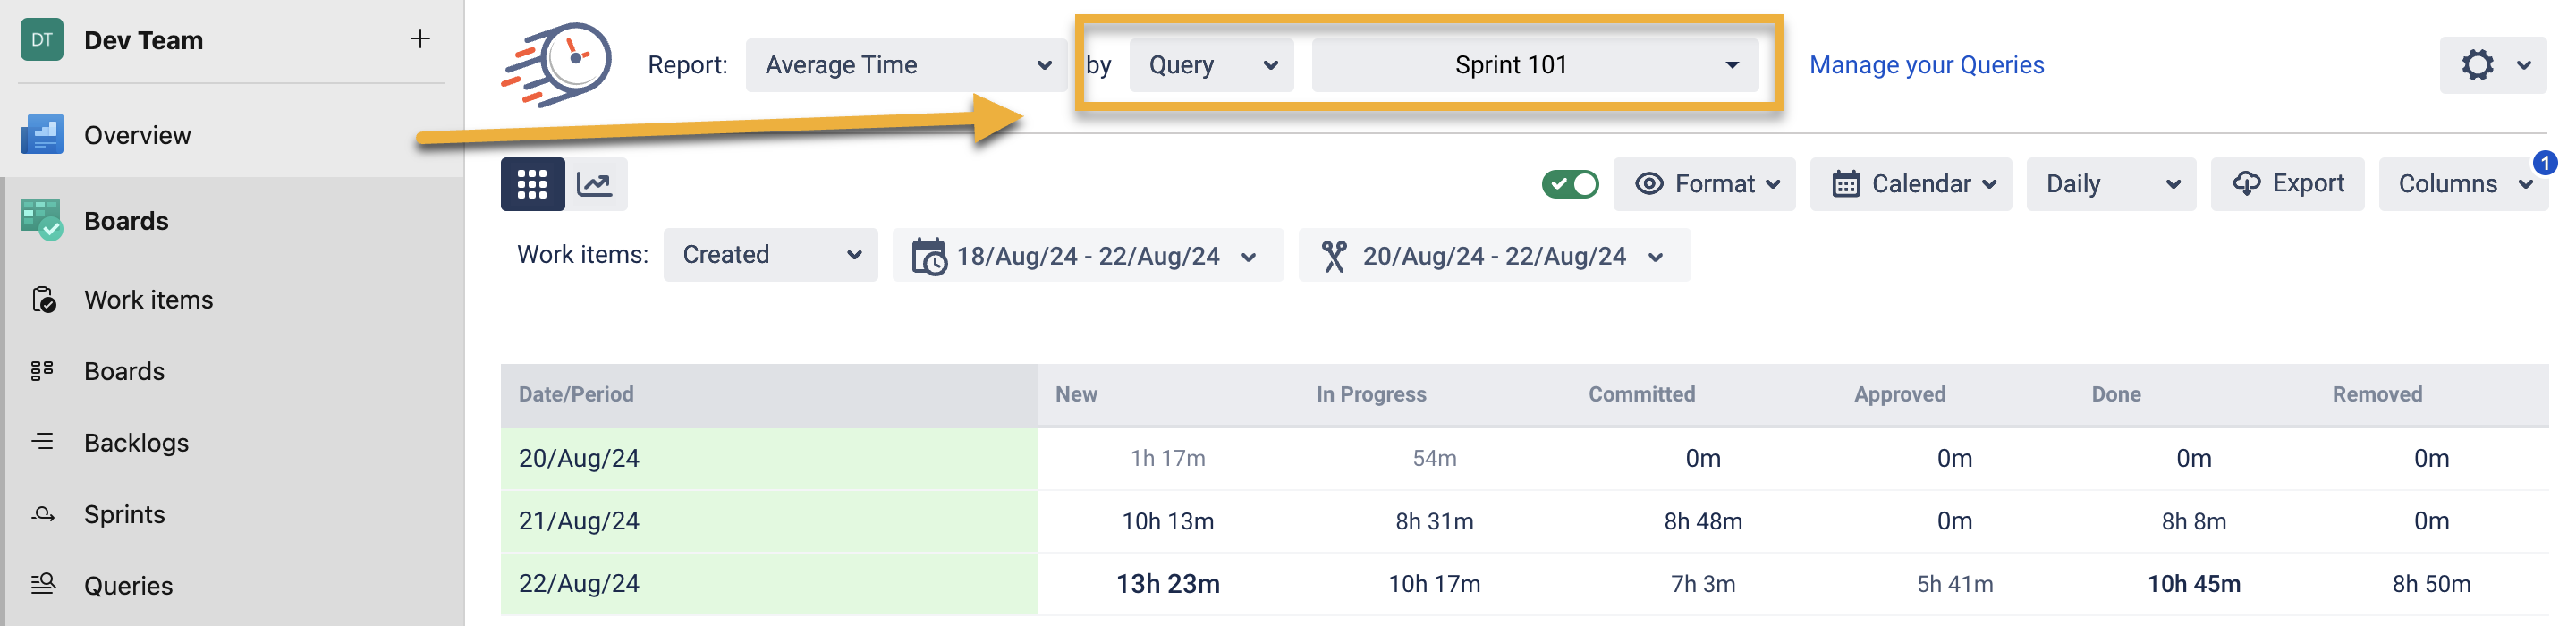
Task: Switch to grid table view
Action: tap(532, 184)
